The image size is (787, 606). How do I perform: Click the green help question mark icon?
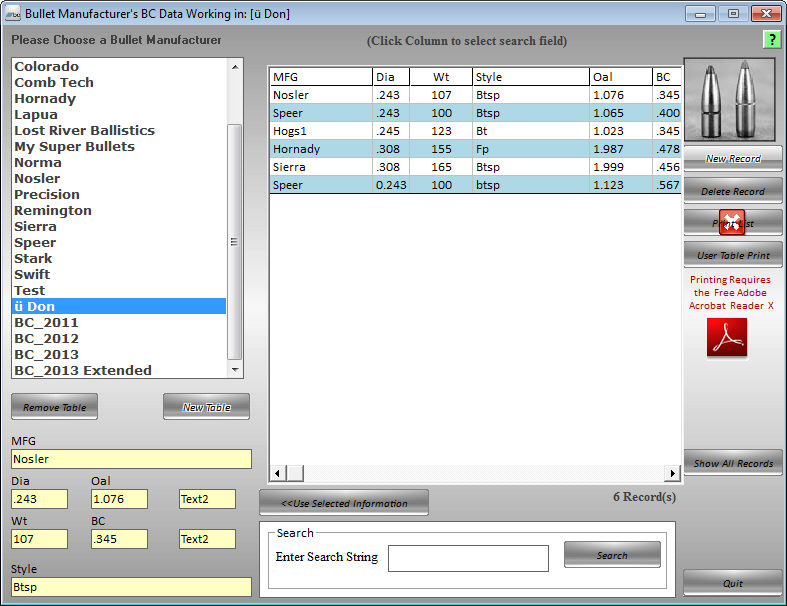[771, 39]
